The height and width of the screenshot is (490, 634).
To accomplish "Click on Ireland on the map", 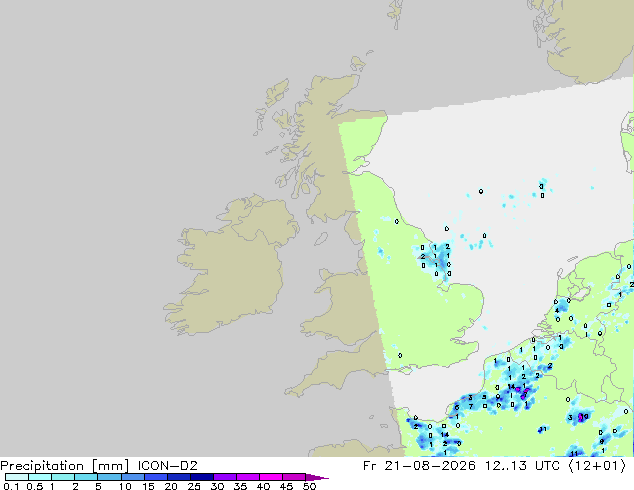I will click(x=230, y=267).
